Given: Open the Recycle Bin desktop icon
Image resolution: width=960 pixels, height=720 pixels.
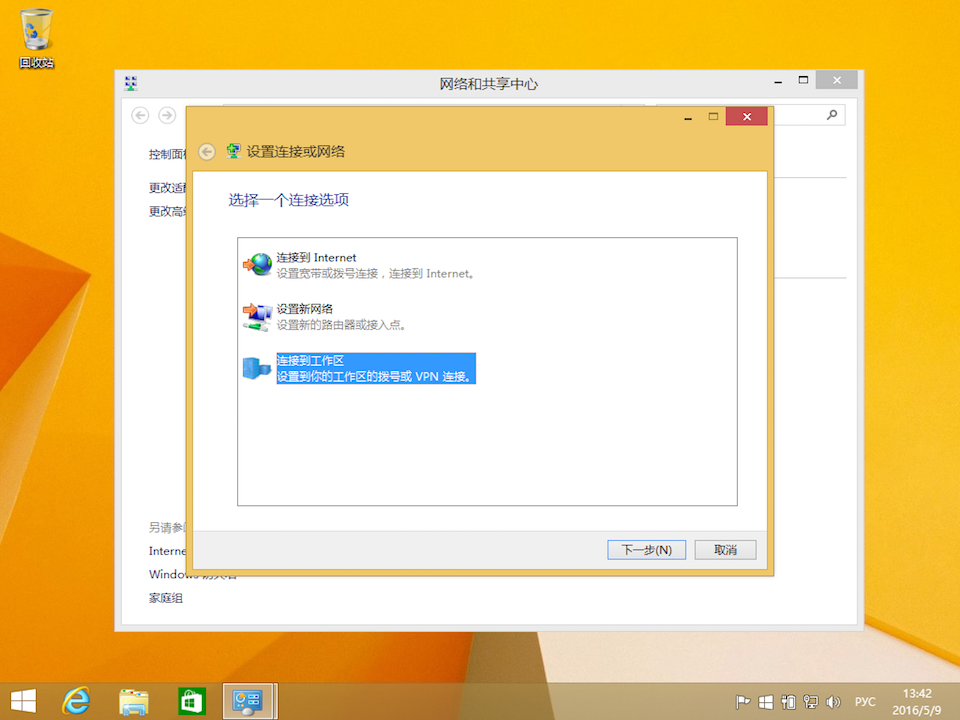Looking at the screenshot, I should (36, 38).
